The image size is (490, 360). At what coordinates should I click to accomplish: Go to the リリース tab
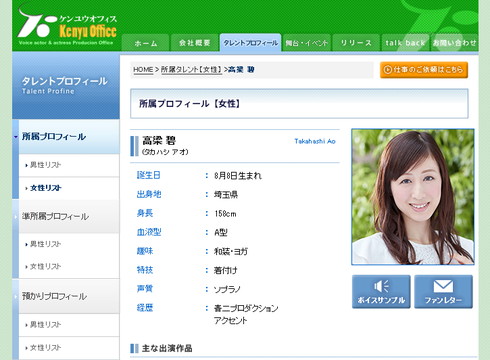(356, 43)
